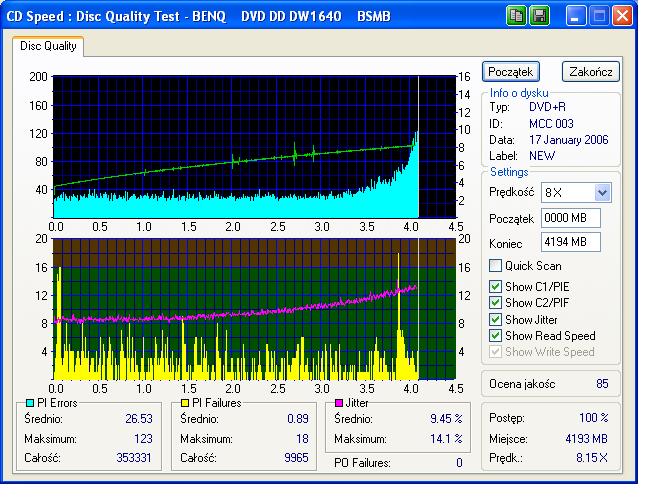Click inside the lower PI Failures graph
The height and width of the screenshot is (500, 650).
coord(255,309)
